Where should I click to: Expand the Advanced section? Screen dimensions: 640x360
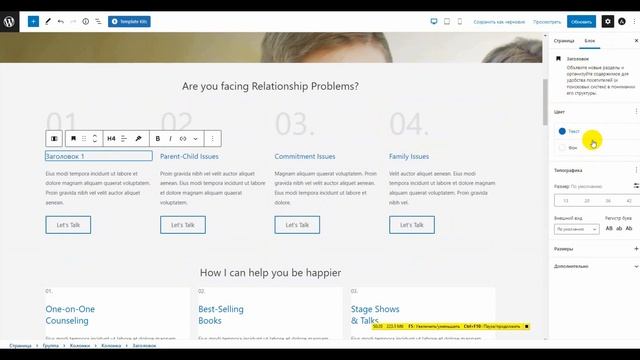[596, 266]
